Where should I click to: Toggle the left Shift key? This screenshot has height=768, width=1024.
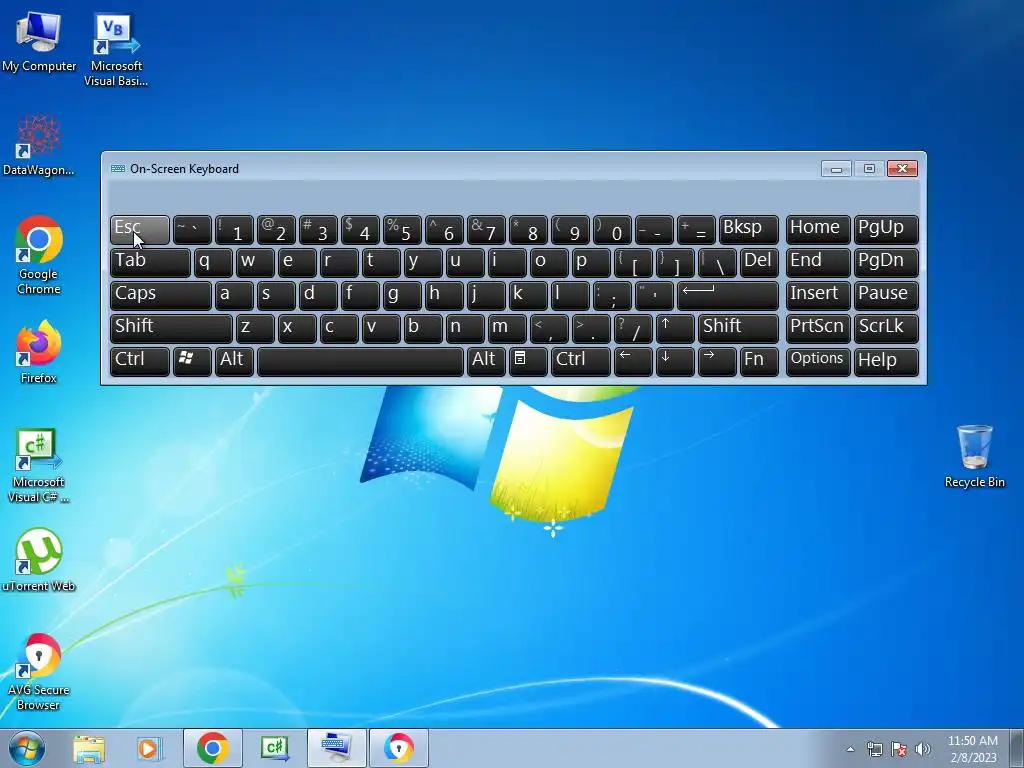(x=171, y=328)
